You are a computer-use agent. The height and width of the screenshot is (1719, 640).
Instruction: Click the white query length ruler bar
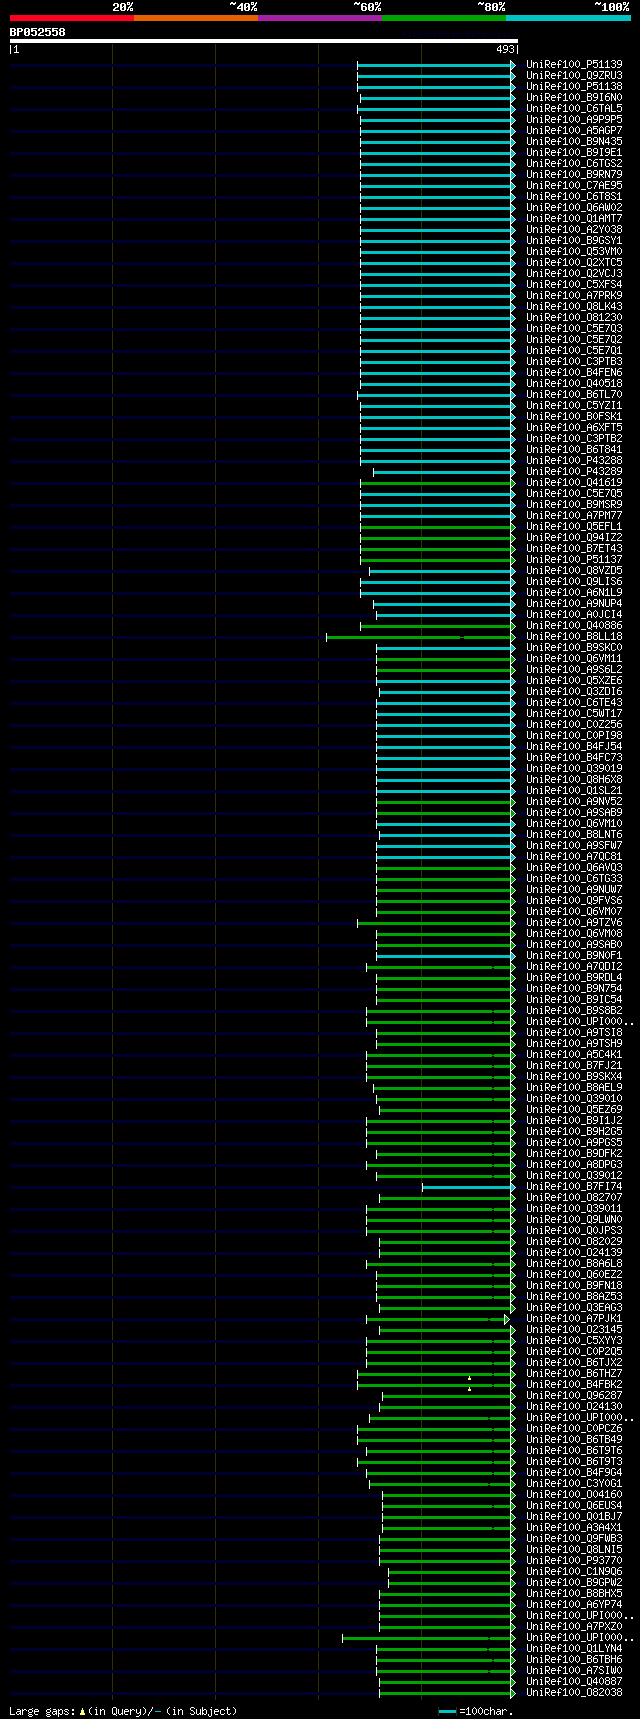(264, 41)
